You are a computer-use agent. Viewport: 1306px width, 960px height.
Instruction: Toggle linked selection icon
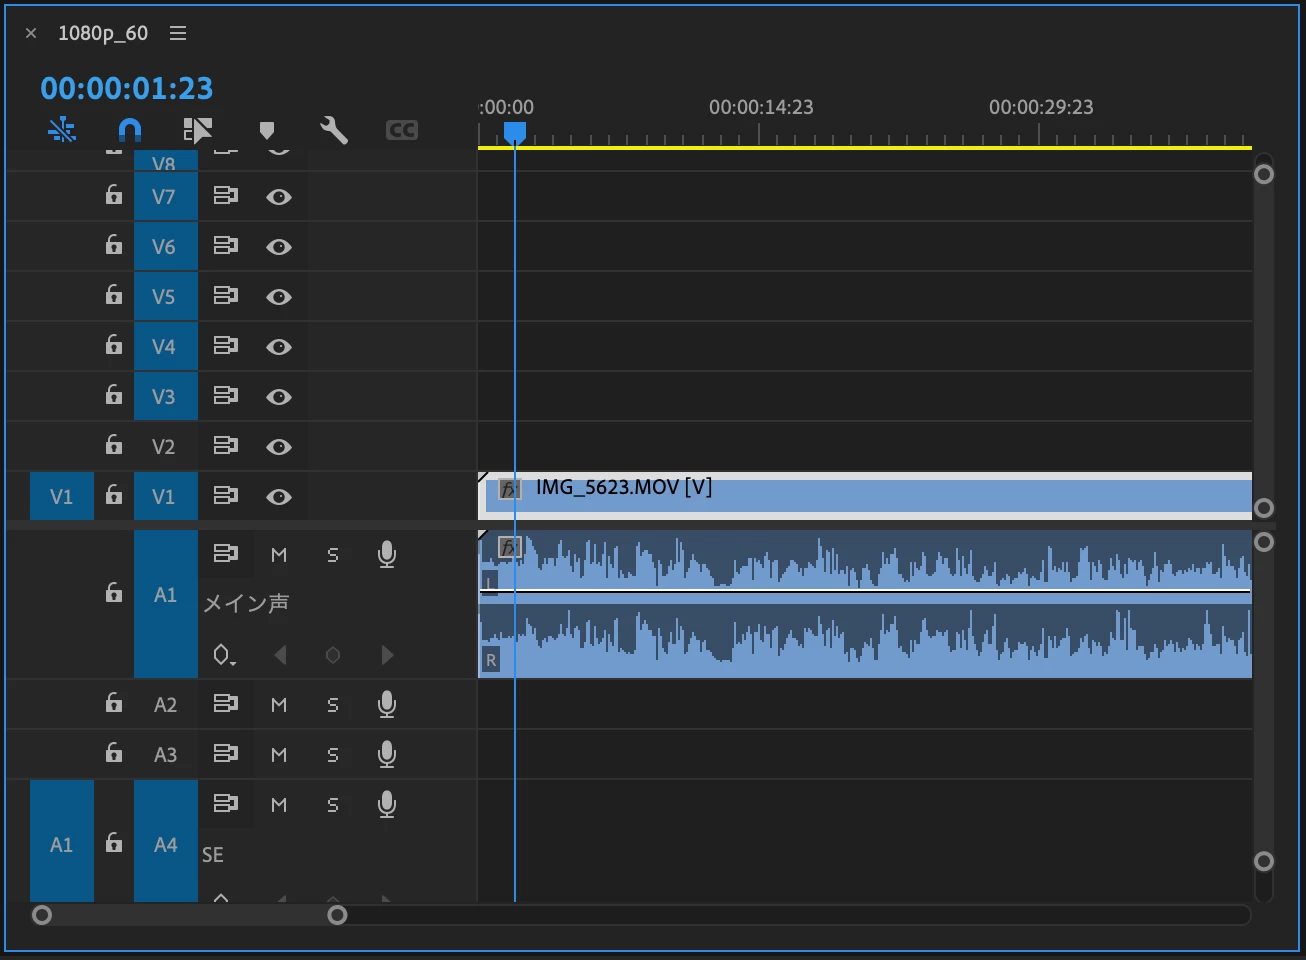[x=198, y=130]
